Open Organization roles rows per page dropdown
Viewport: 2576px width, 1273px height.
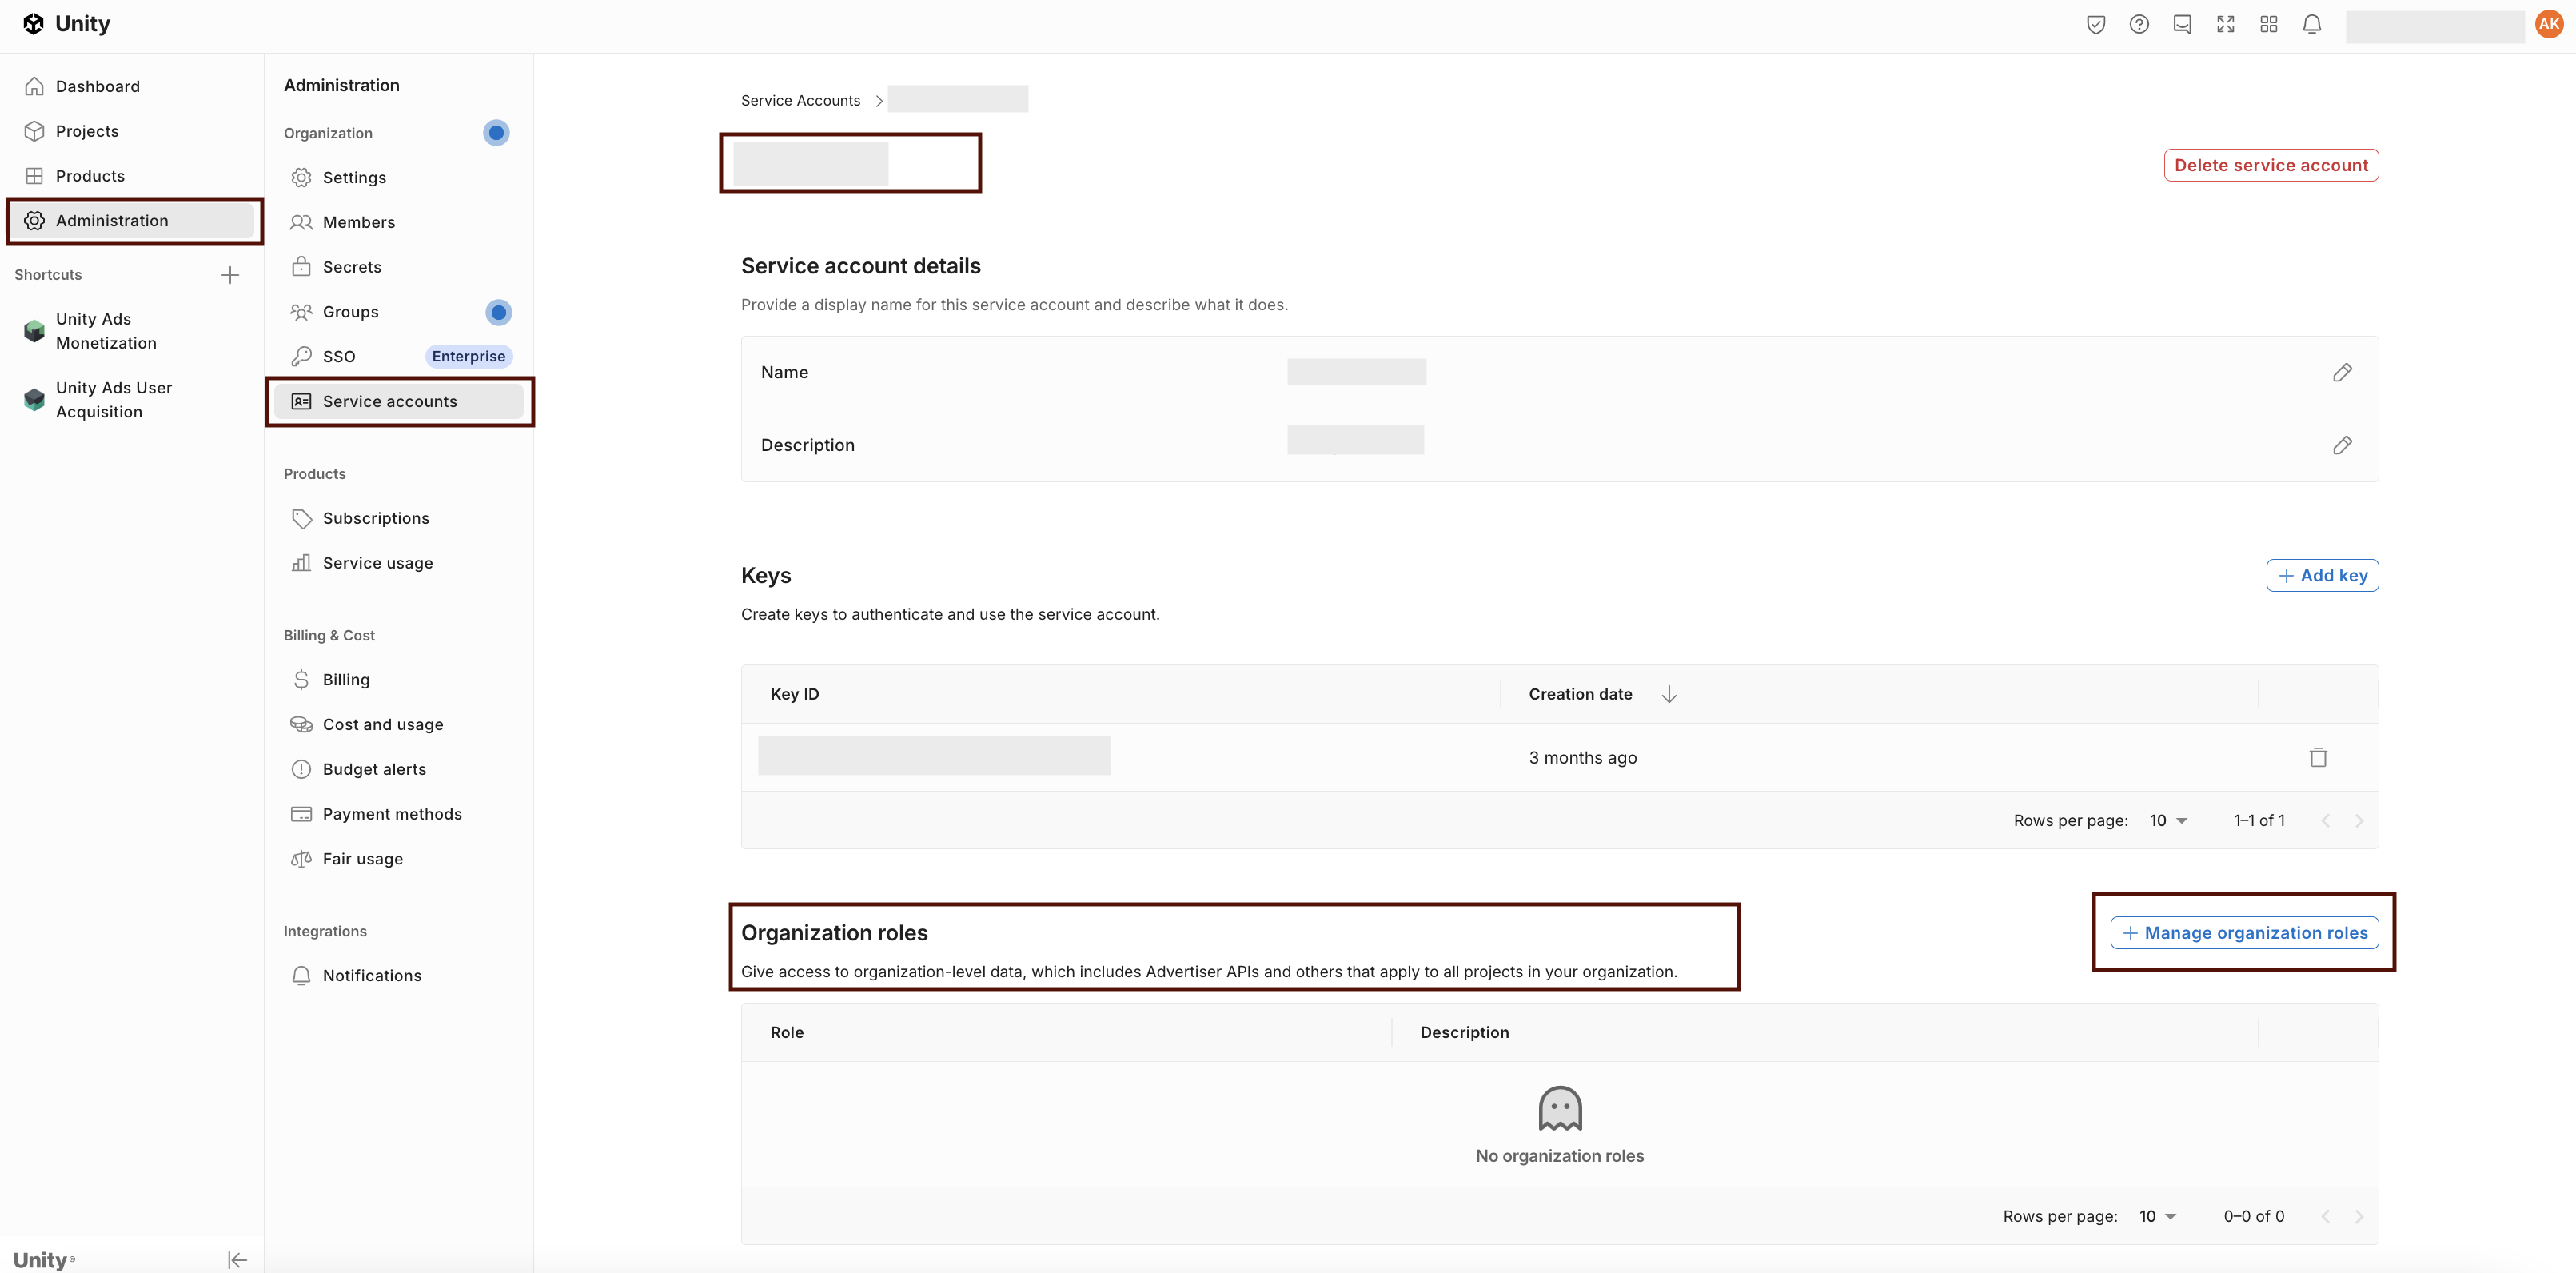2156,1216
